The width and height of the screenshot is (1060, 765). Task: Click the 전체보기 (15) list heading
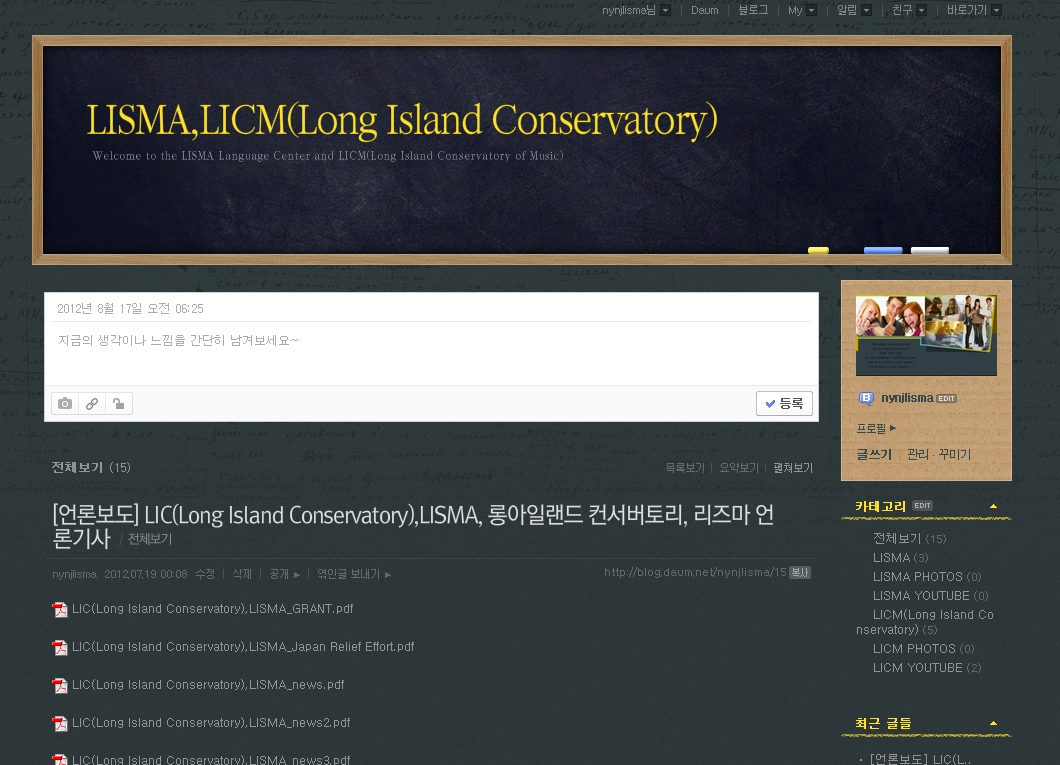(91, 468)
